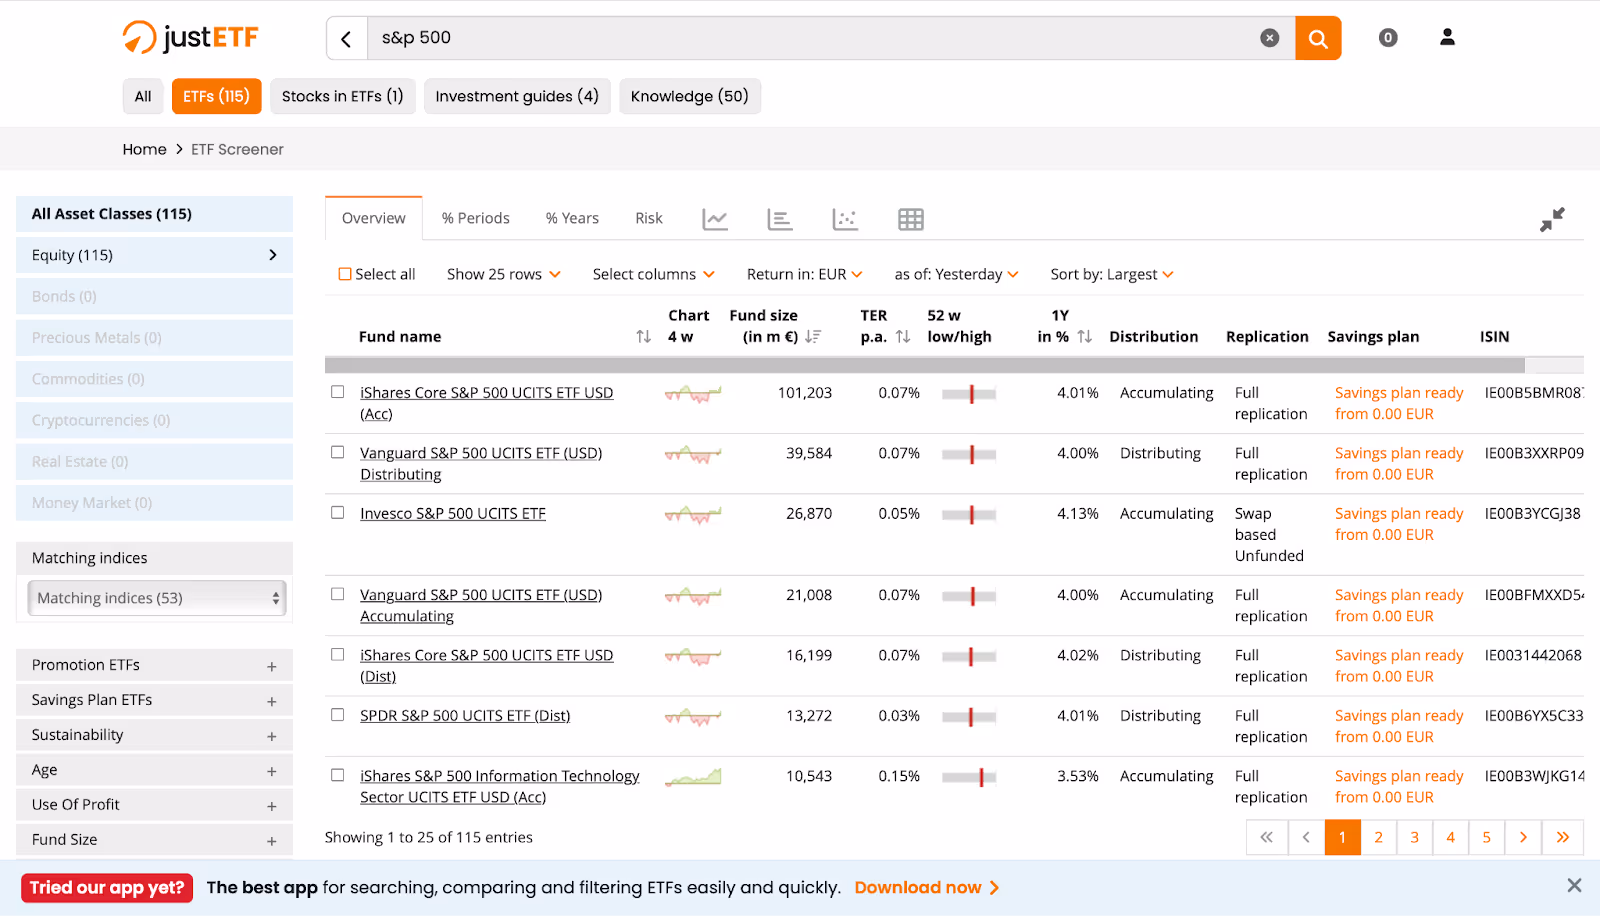Switch to Risk tab

pyautogui.click(x=649, y=218)
